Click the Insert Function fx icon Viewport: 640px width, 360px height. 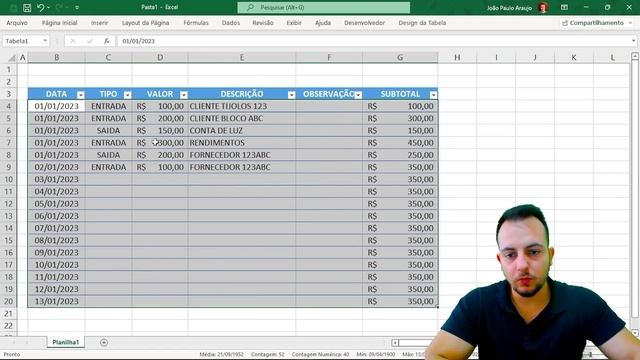click(x=107, y=41)
